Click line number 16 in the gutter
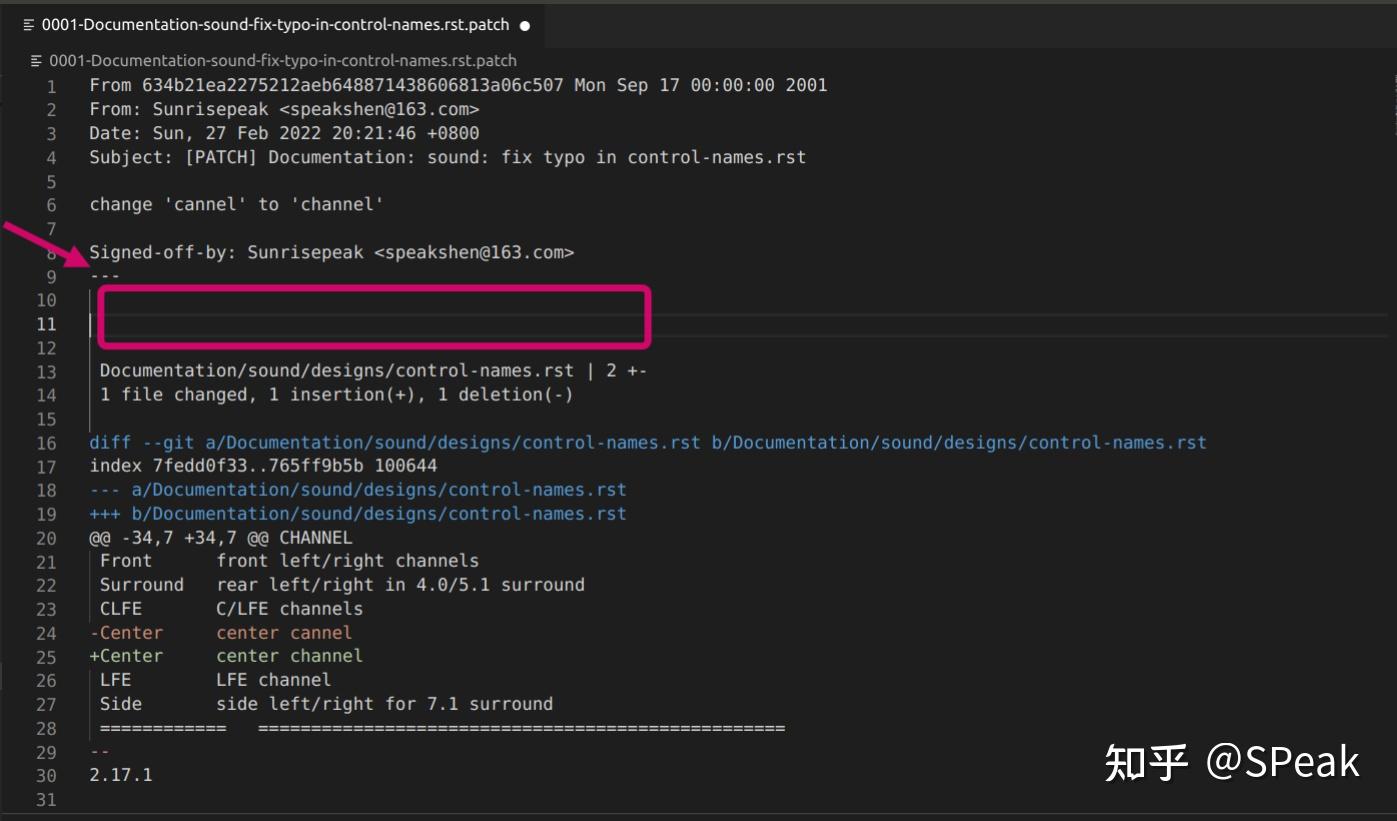 point(46,443)
